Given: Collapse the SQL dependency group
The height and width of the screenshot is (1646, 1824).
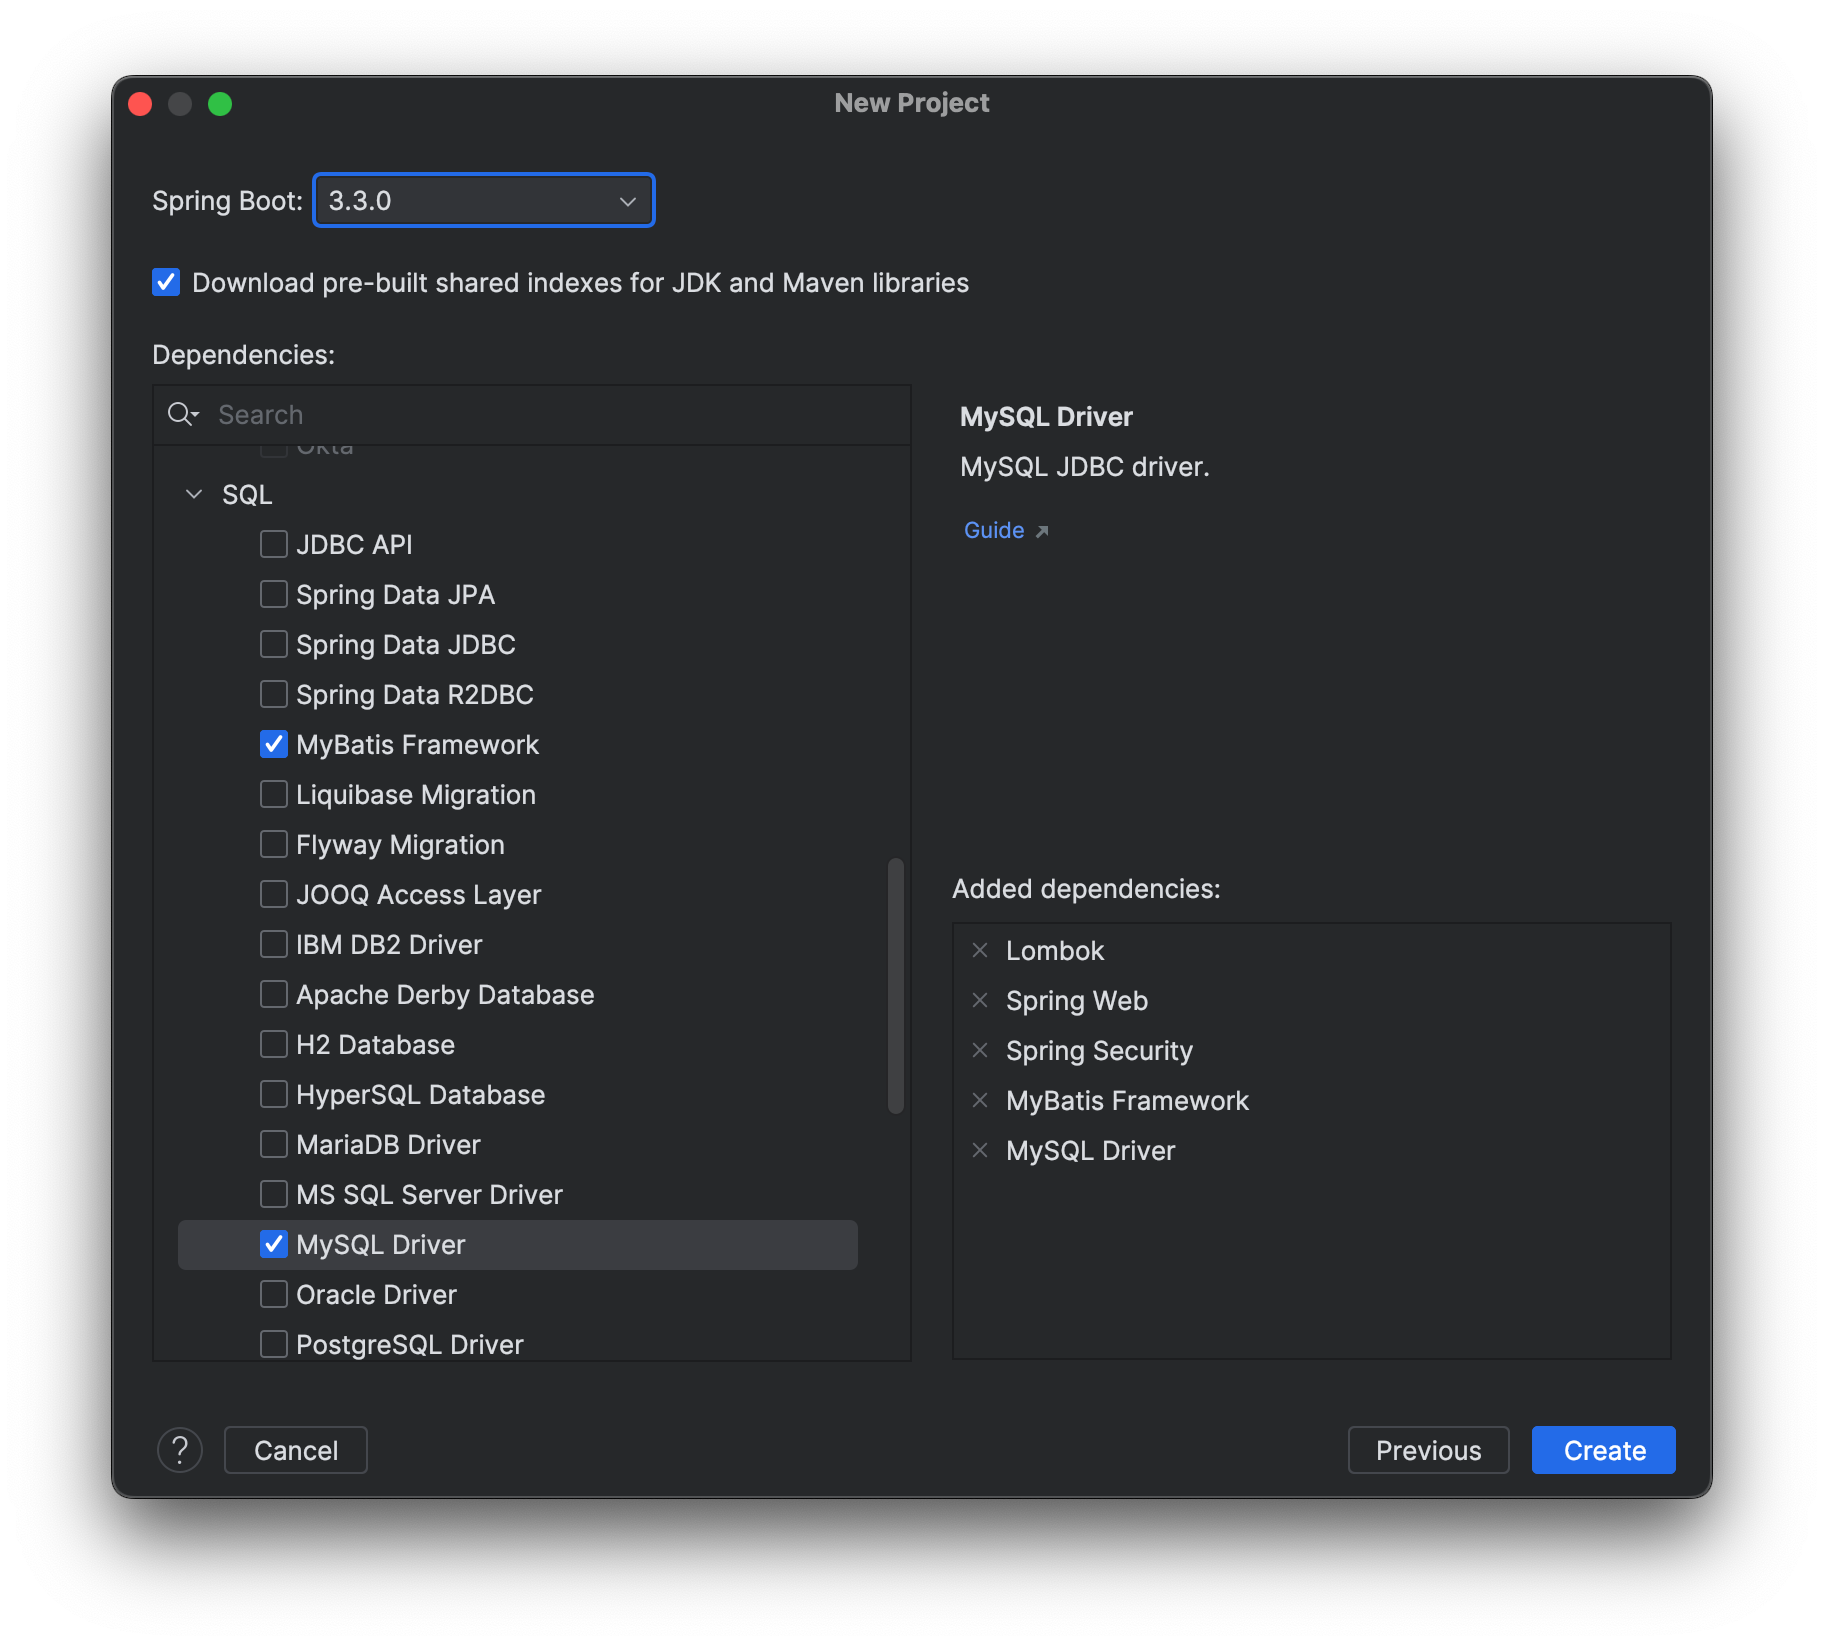Looking at the screenshot, I should point(194,494).
